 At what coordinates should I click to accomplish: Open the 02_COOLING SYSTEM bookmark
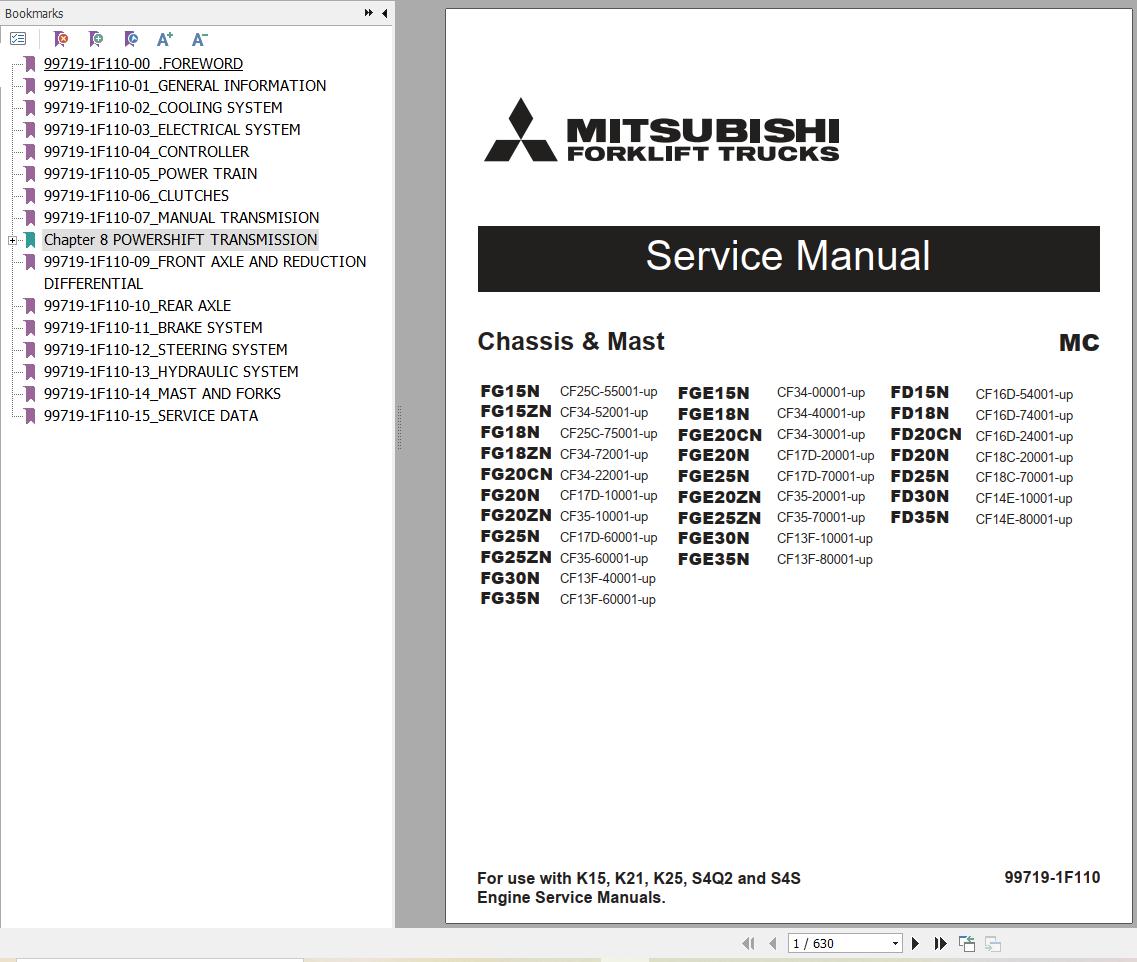click(x=162, y=107)
